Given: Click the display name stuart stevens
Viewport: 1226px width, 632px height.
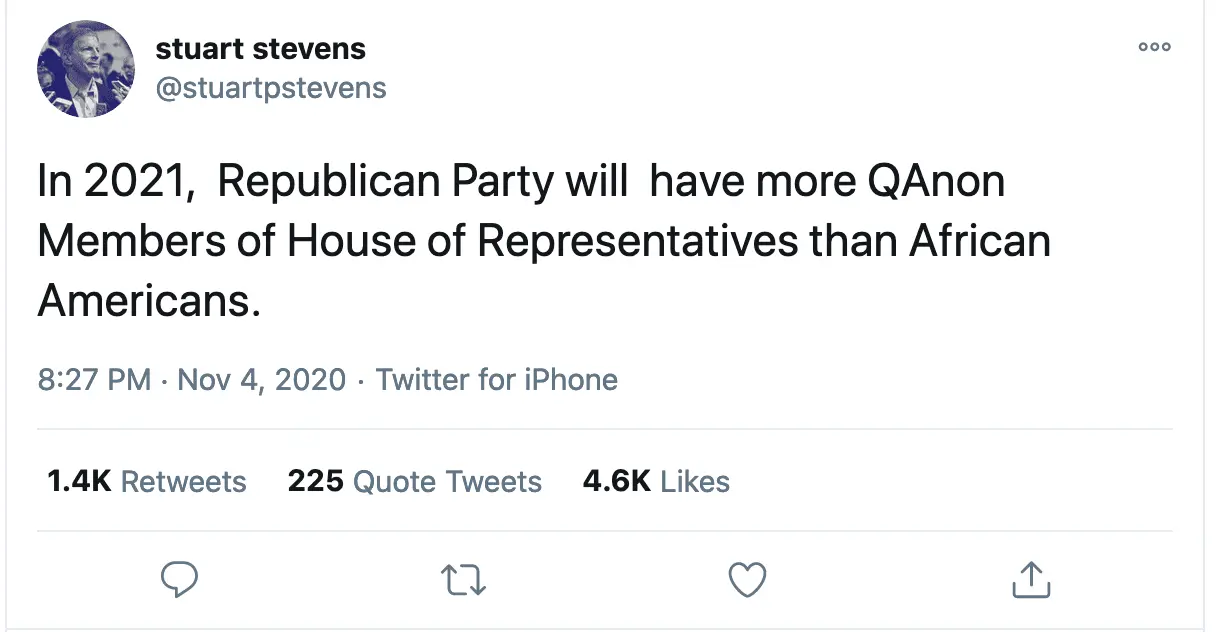Looking at the screenshot, I should [260, 48].
